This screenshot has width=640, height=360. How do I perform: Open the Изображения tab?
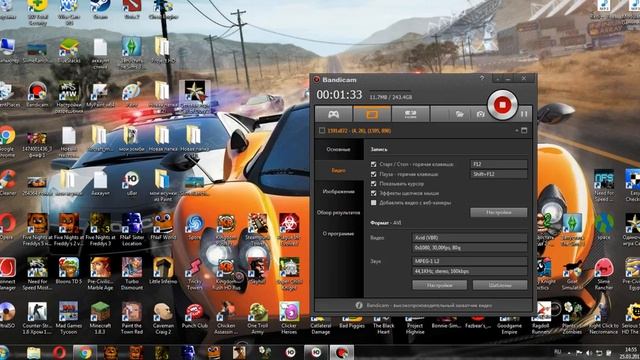tap(338, 191)
